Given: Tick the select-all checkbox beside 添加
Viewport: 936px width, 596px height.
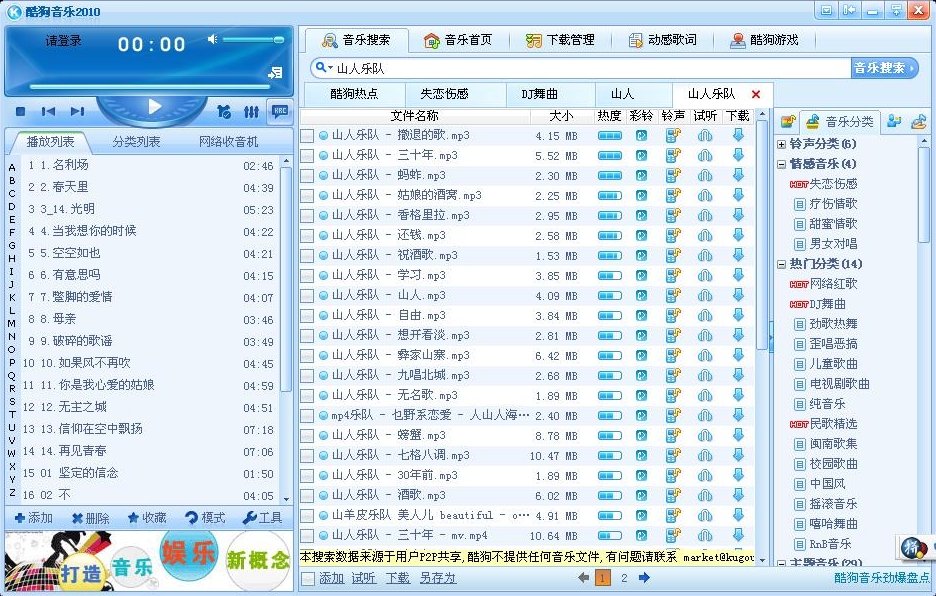Looking at the screenshot, I should click(x=308, y=578).
